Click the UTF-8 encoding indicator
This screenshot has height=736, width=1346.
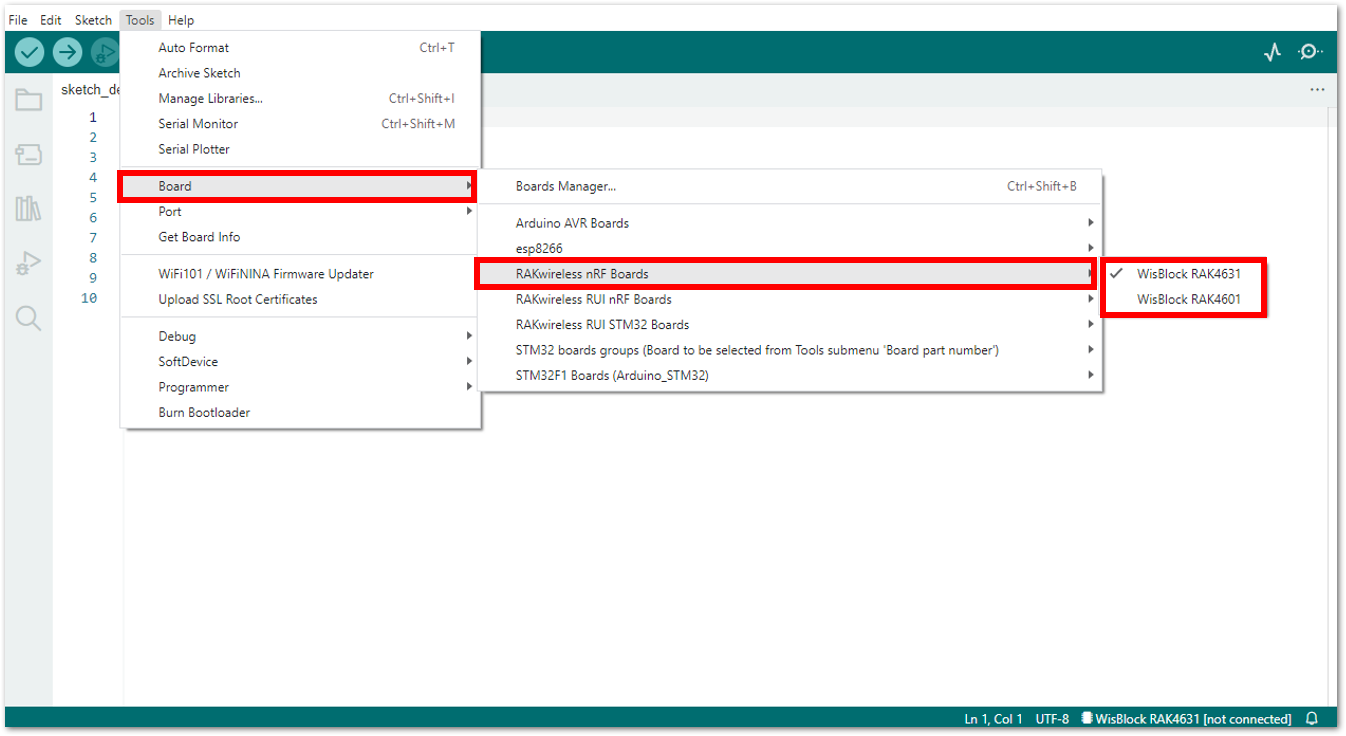[x=1052, y=719]
